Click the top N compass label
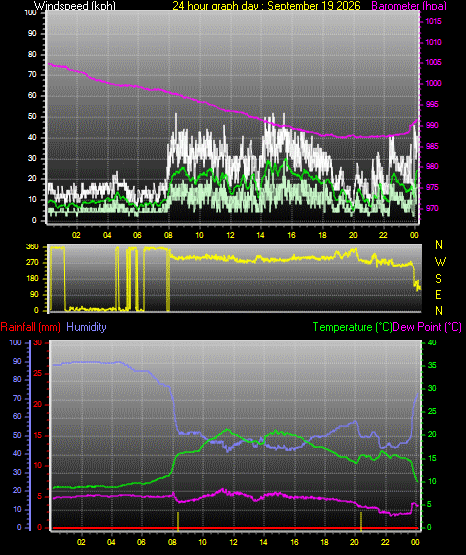The width and height of the screenshot is (466, 555). tap(439, 245)
